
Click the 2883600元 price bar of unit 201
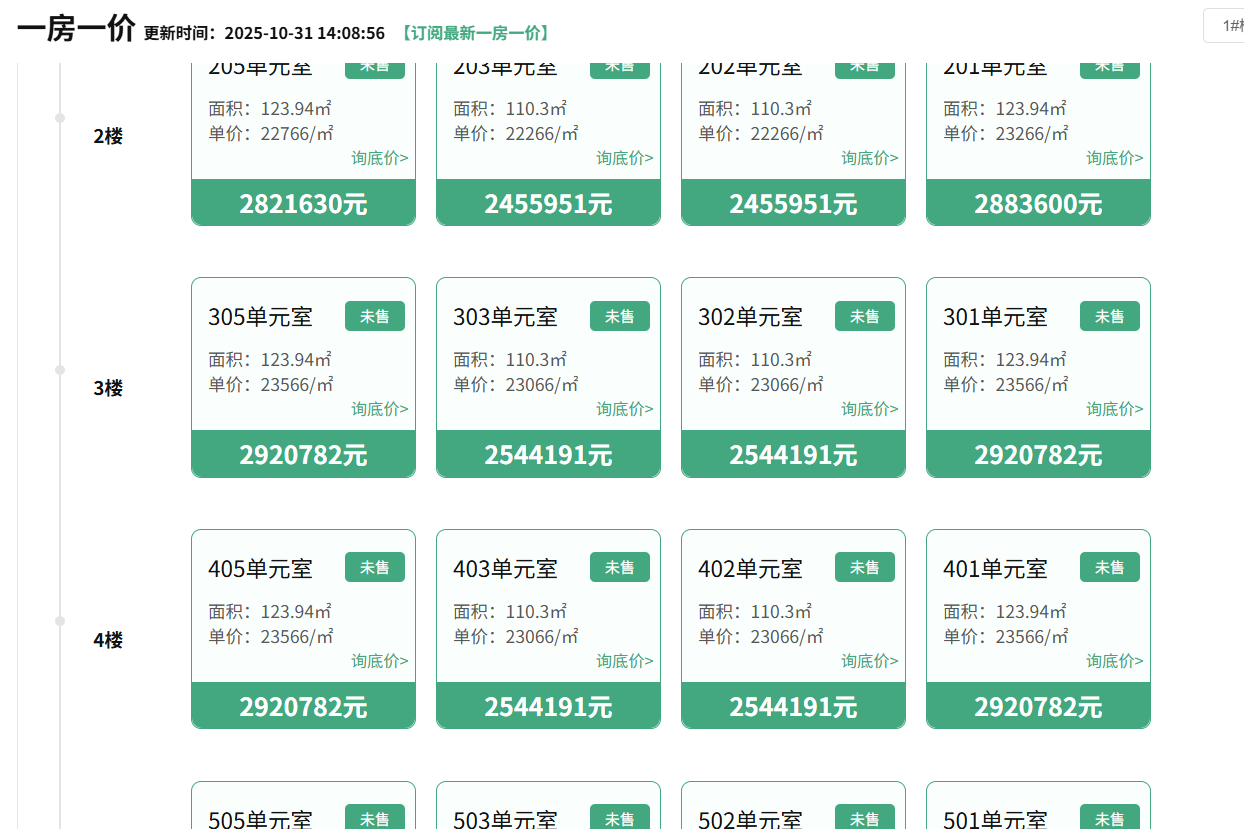pos(1038,204)
